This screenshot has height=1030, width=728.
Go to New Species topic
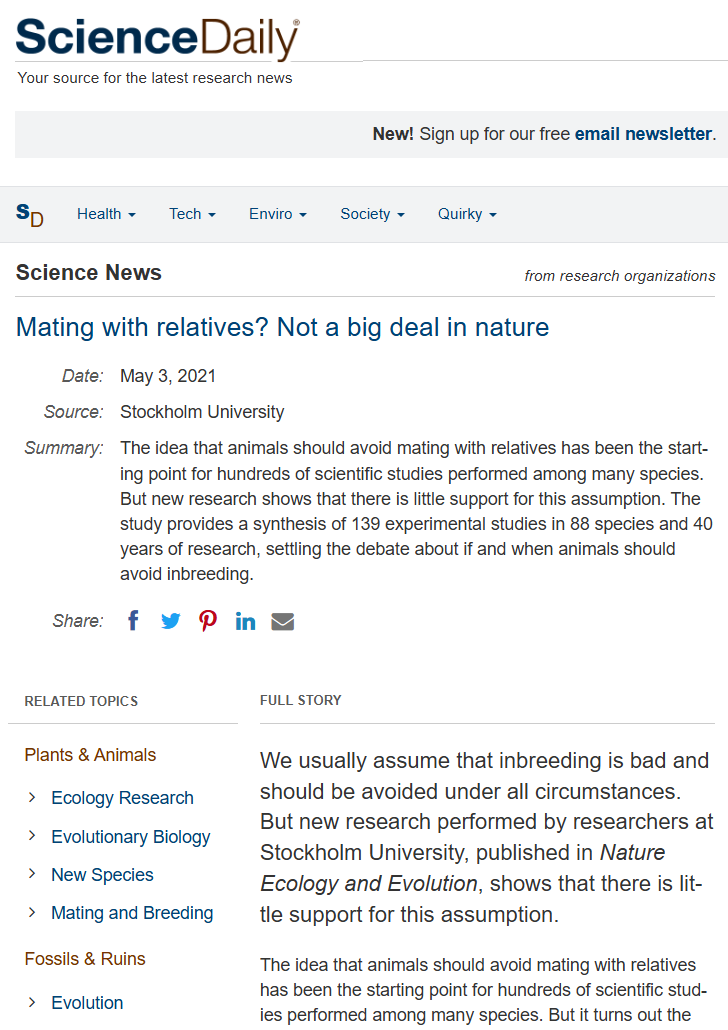102,875
